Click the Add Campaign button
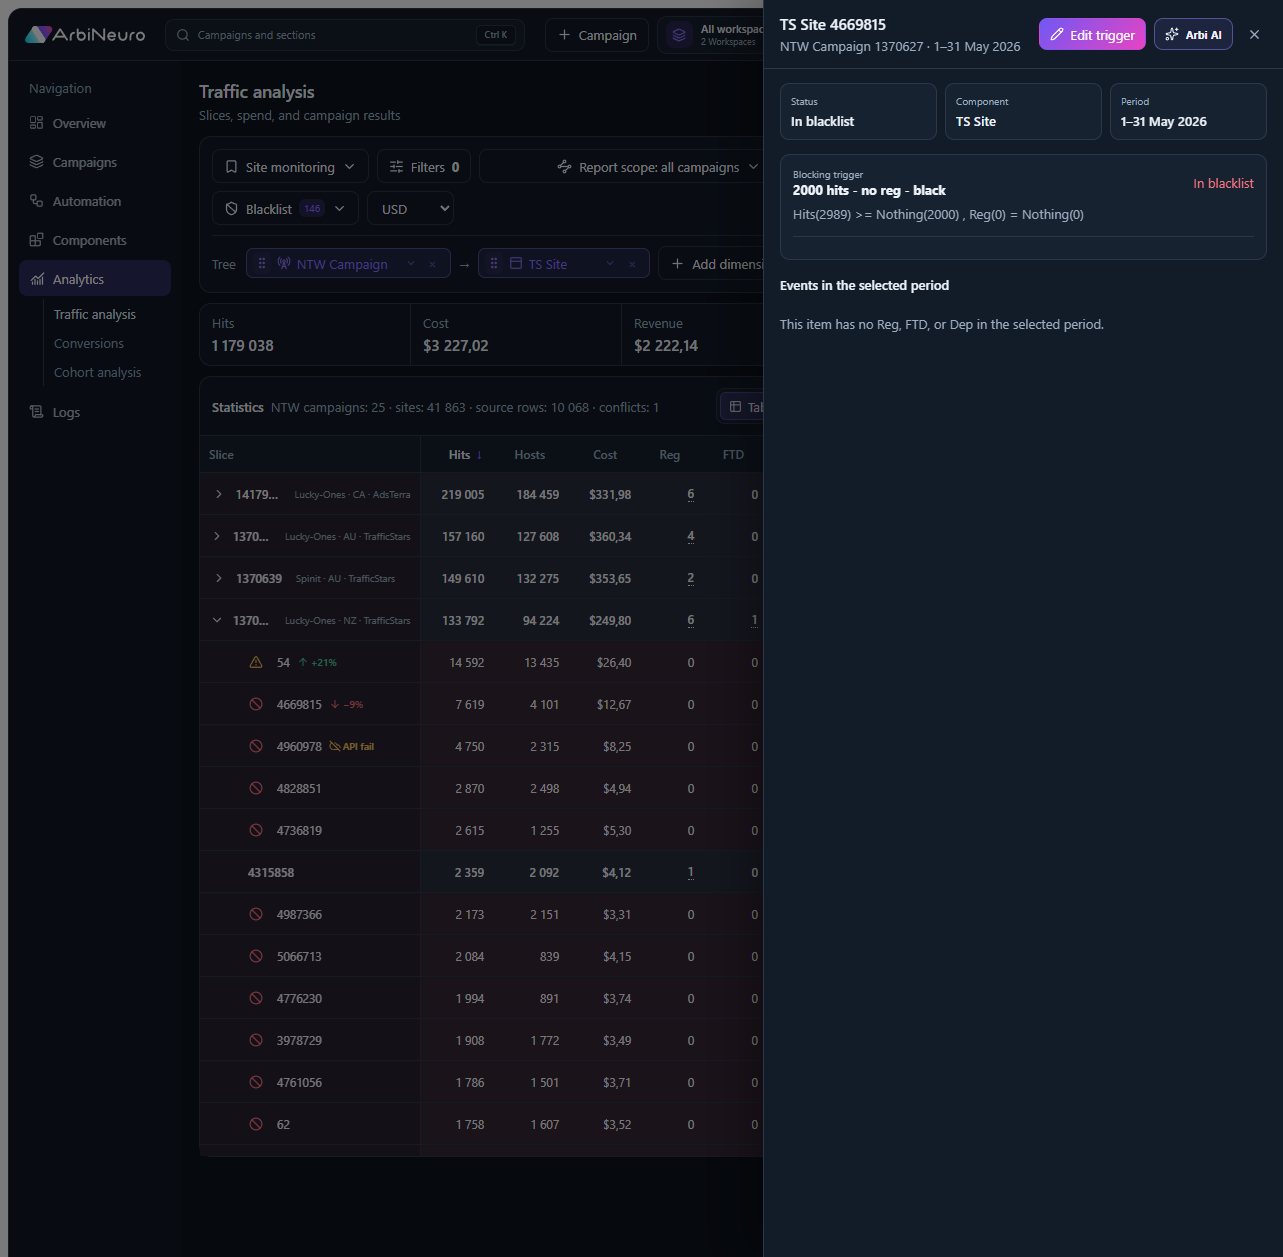This screenshot has height=1257, width=1283. (x=597, y=35)
